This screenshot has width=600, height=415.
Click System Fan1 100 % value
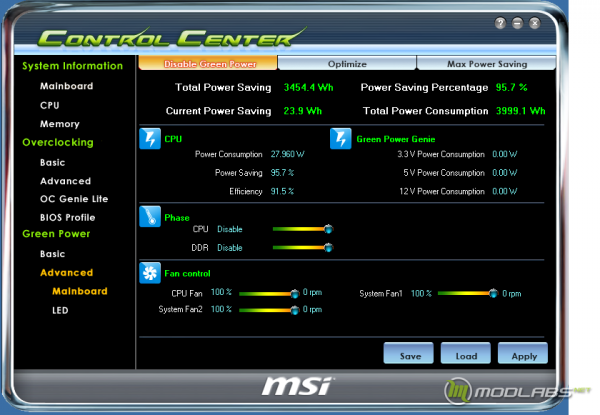421,293
